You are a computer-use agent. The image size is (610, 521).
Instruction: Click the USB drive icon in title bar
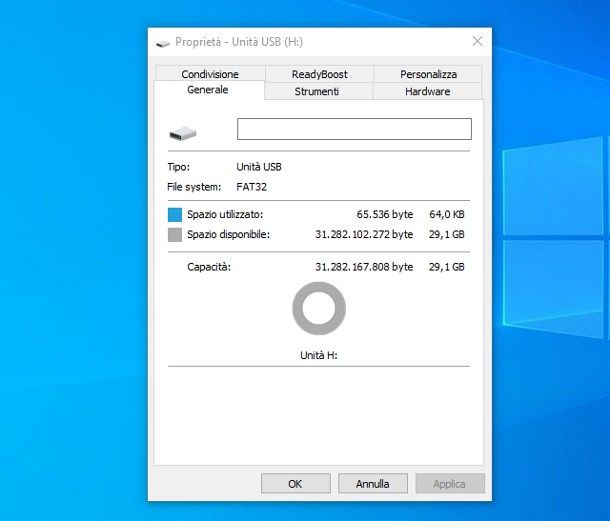pos(163,43)
